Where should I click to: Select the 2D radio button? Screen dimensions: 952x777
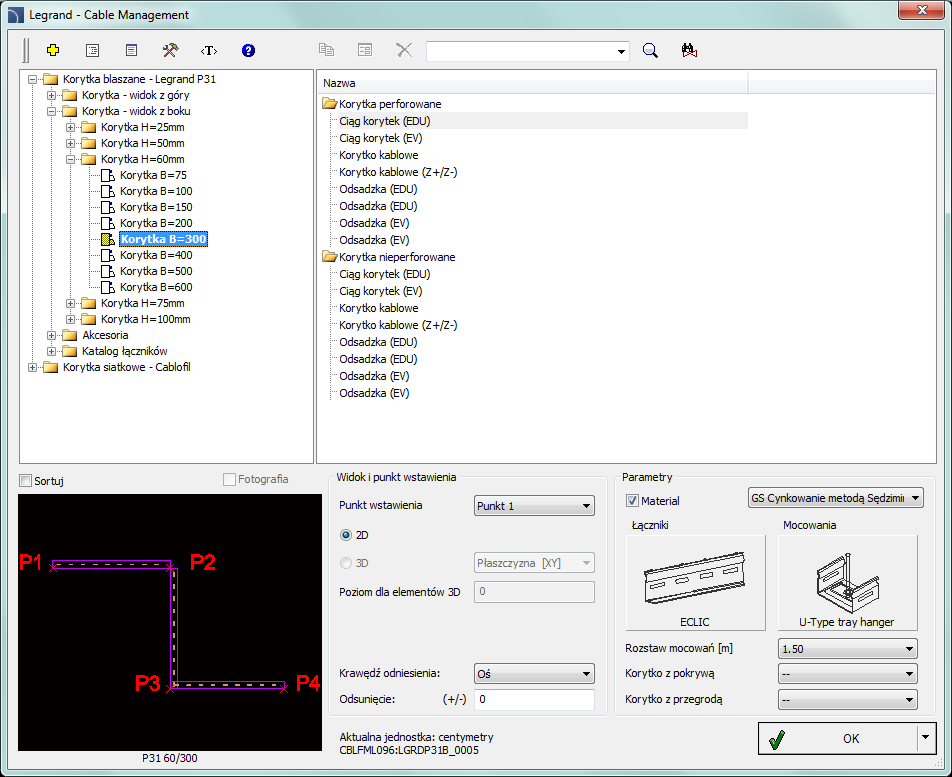[x=346, y=535]
